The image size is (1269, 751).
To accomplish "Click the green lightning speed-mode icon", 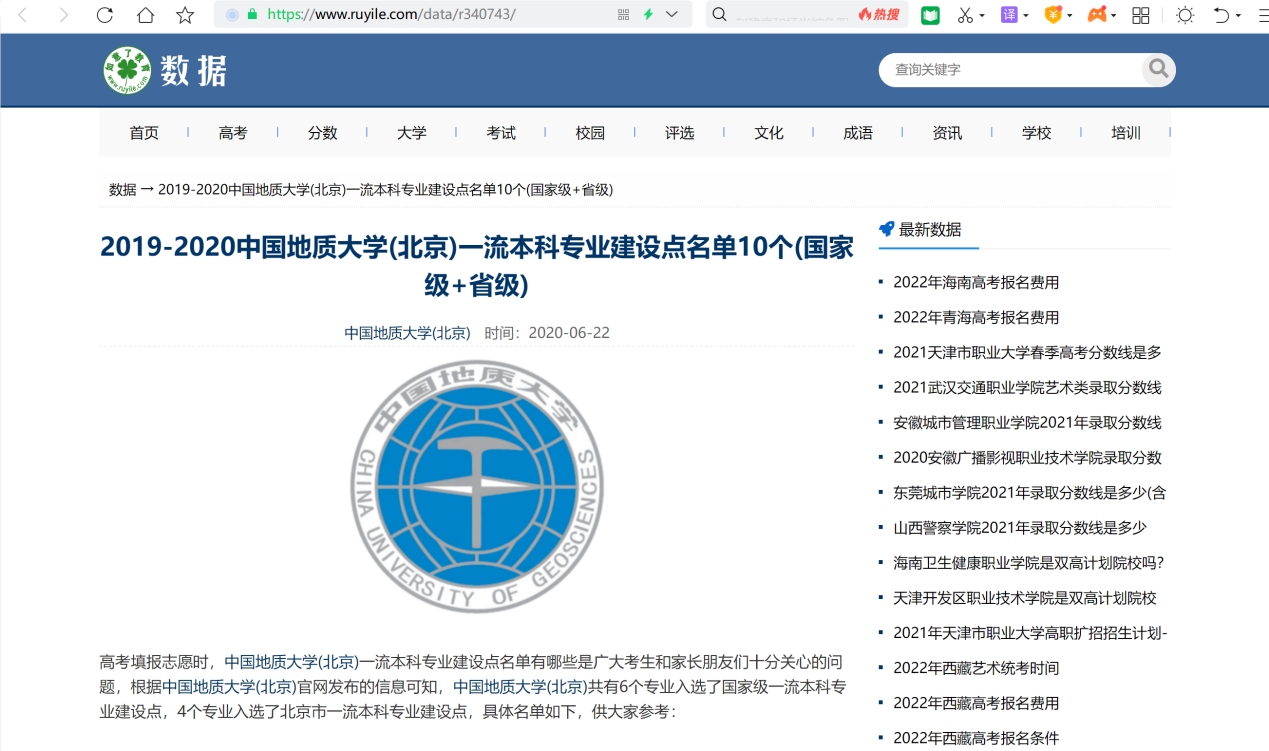I will (x=648, y=15).
